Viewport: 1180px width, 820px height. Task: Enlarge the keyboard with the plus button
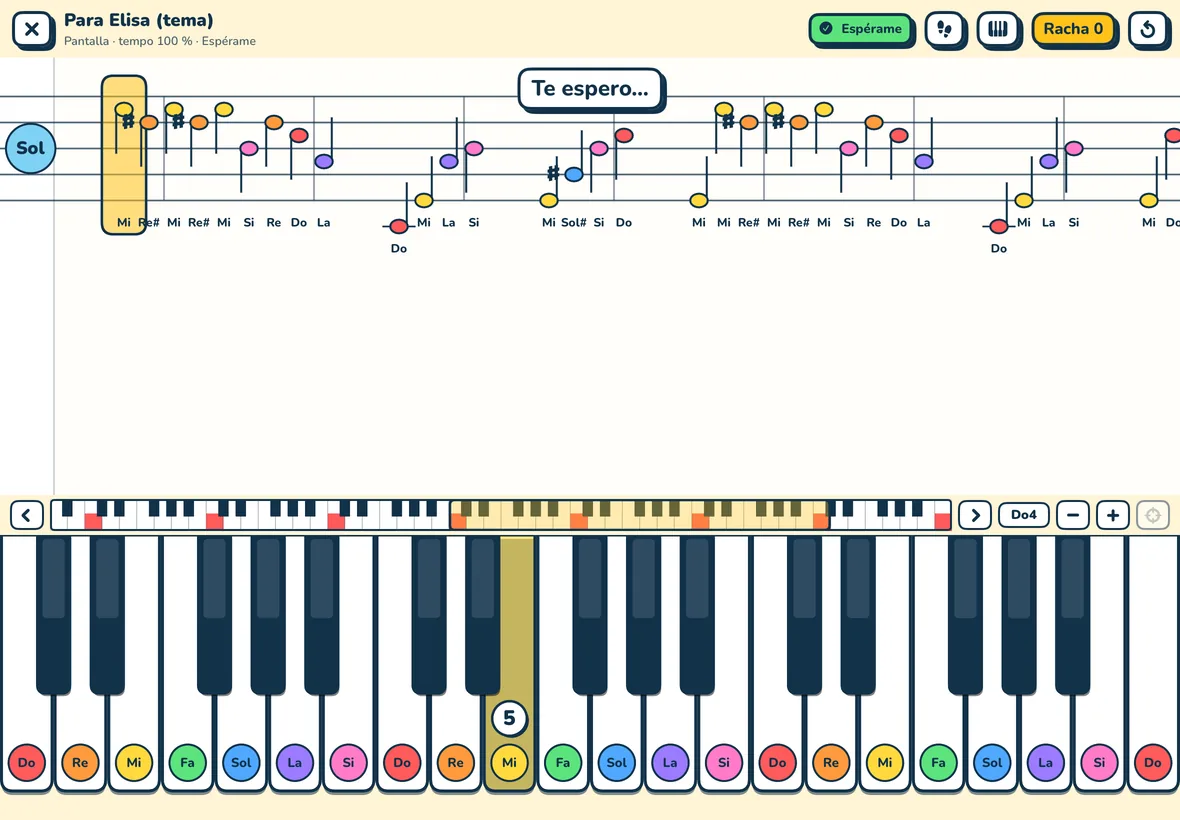[x=1113, y=515]
